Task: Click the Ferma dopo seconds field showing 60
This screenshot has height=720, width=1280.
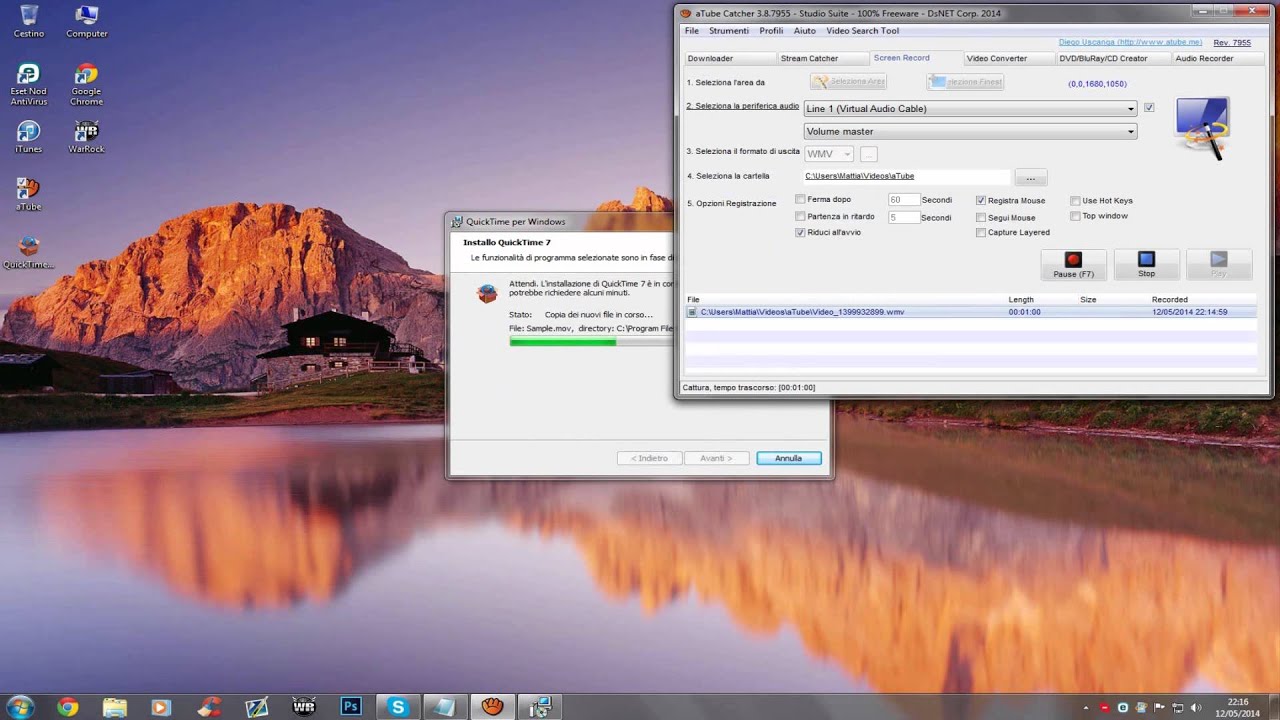Action: [x=903, y=199]
